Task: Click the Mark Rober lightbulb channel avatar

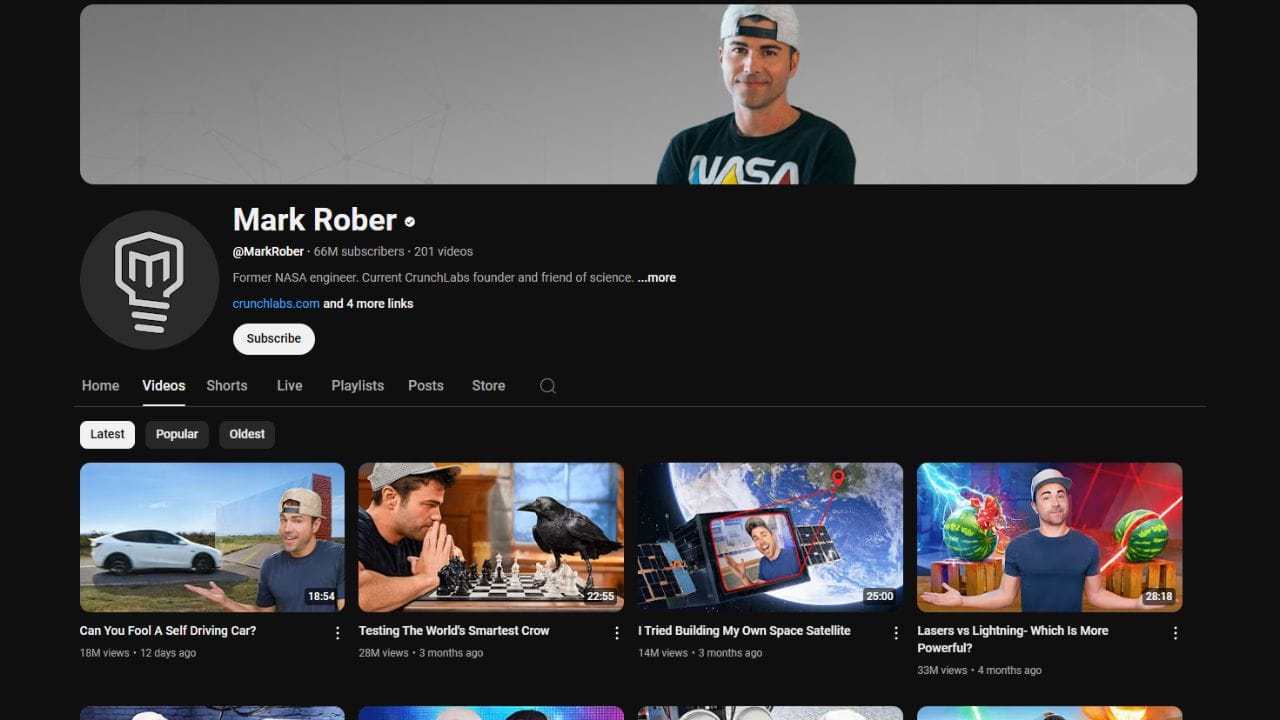Action: pyautogui.click(x=149, y=280)
